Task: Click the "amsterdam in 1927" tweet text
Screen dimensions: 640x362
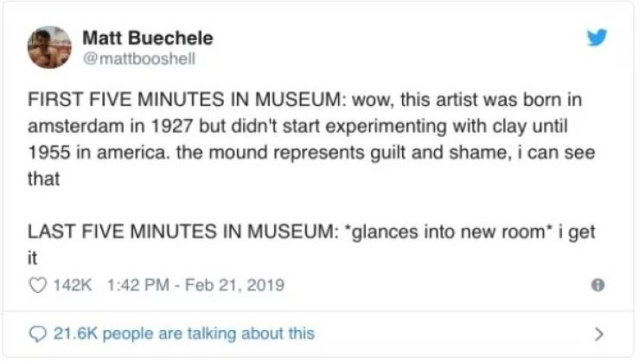Action: point(110,126)
